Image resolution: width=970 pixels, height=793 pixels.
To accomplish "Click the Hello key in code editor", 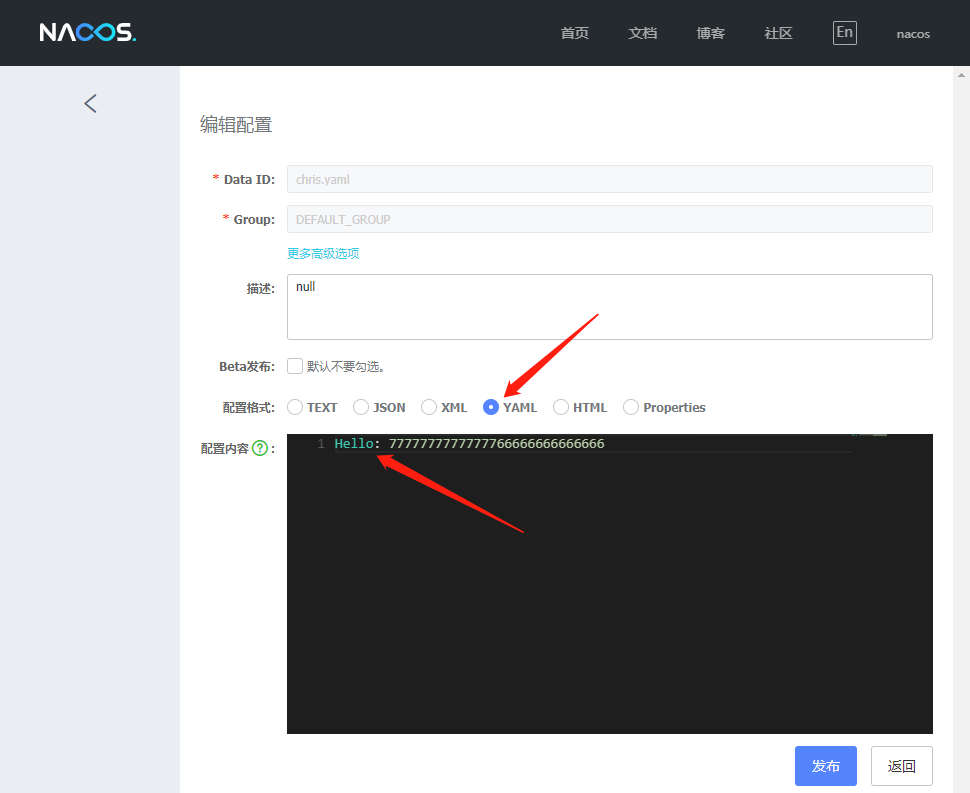I will pos(354,444).
